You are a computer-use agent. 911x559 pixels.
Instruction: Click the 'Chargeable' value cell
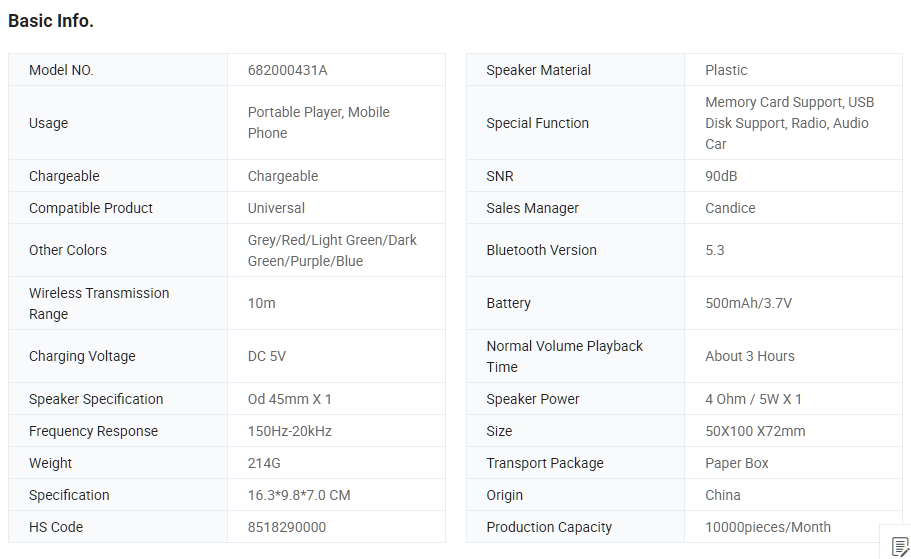click(336, 176)
